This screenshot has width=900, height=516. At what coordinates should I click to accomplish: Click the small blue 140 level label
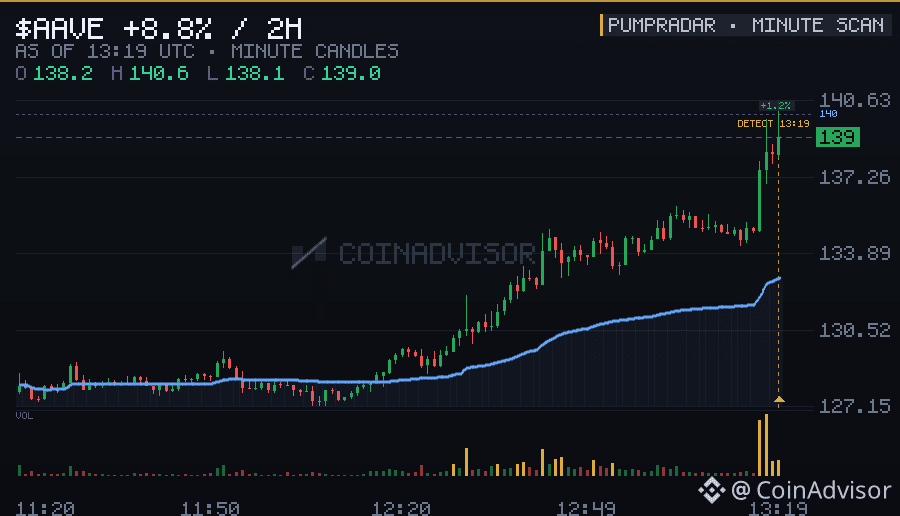(x=828, y=114)
